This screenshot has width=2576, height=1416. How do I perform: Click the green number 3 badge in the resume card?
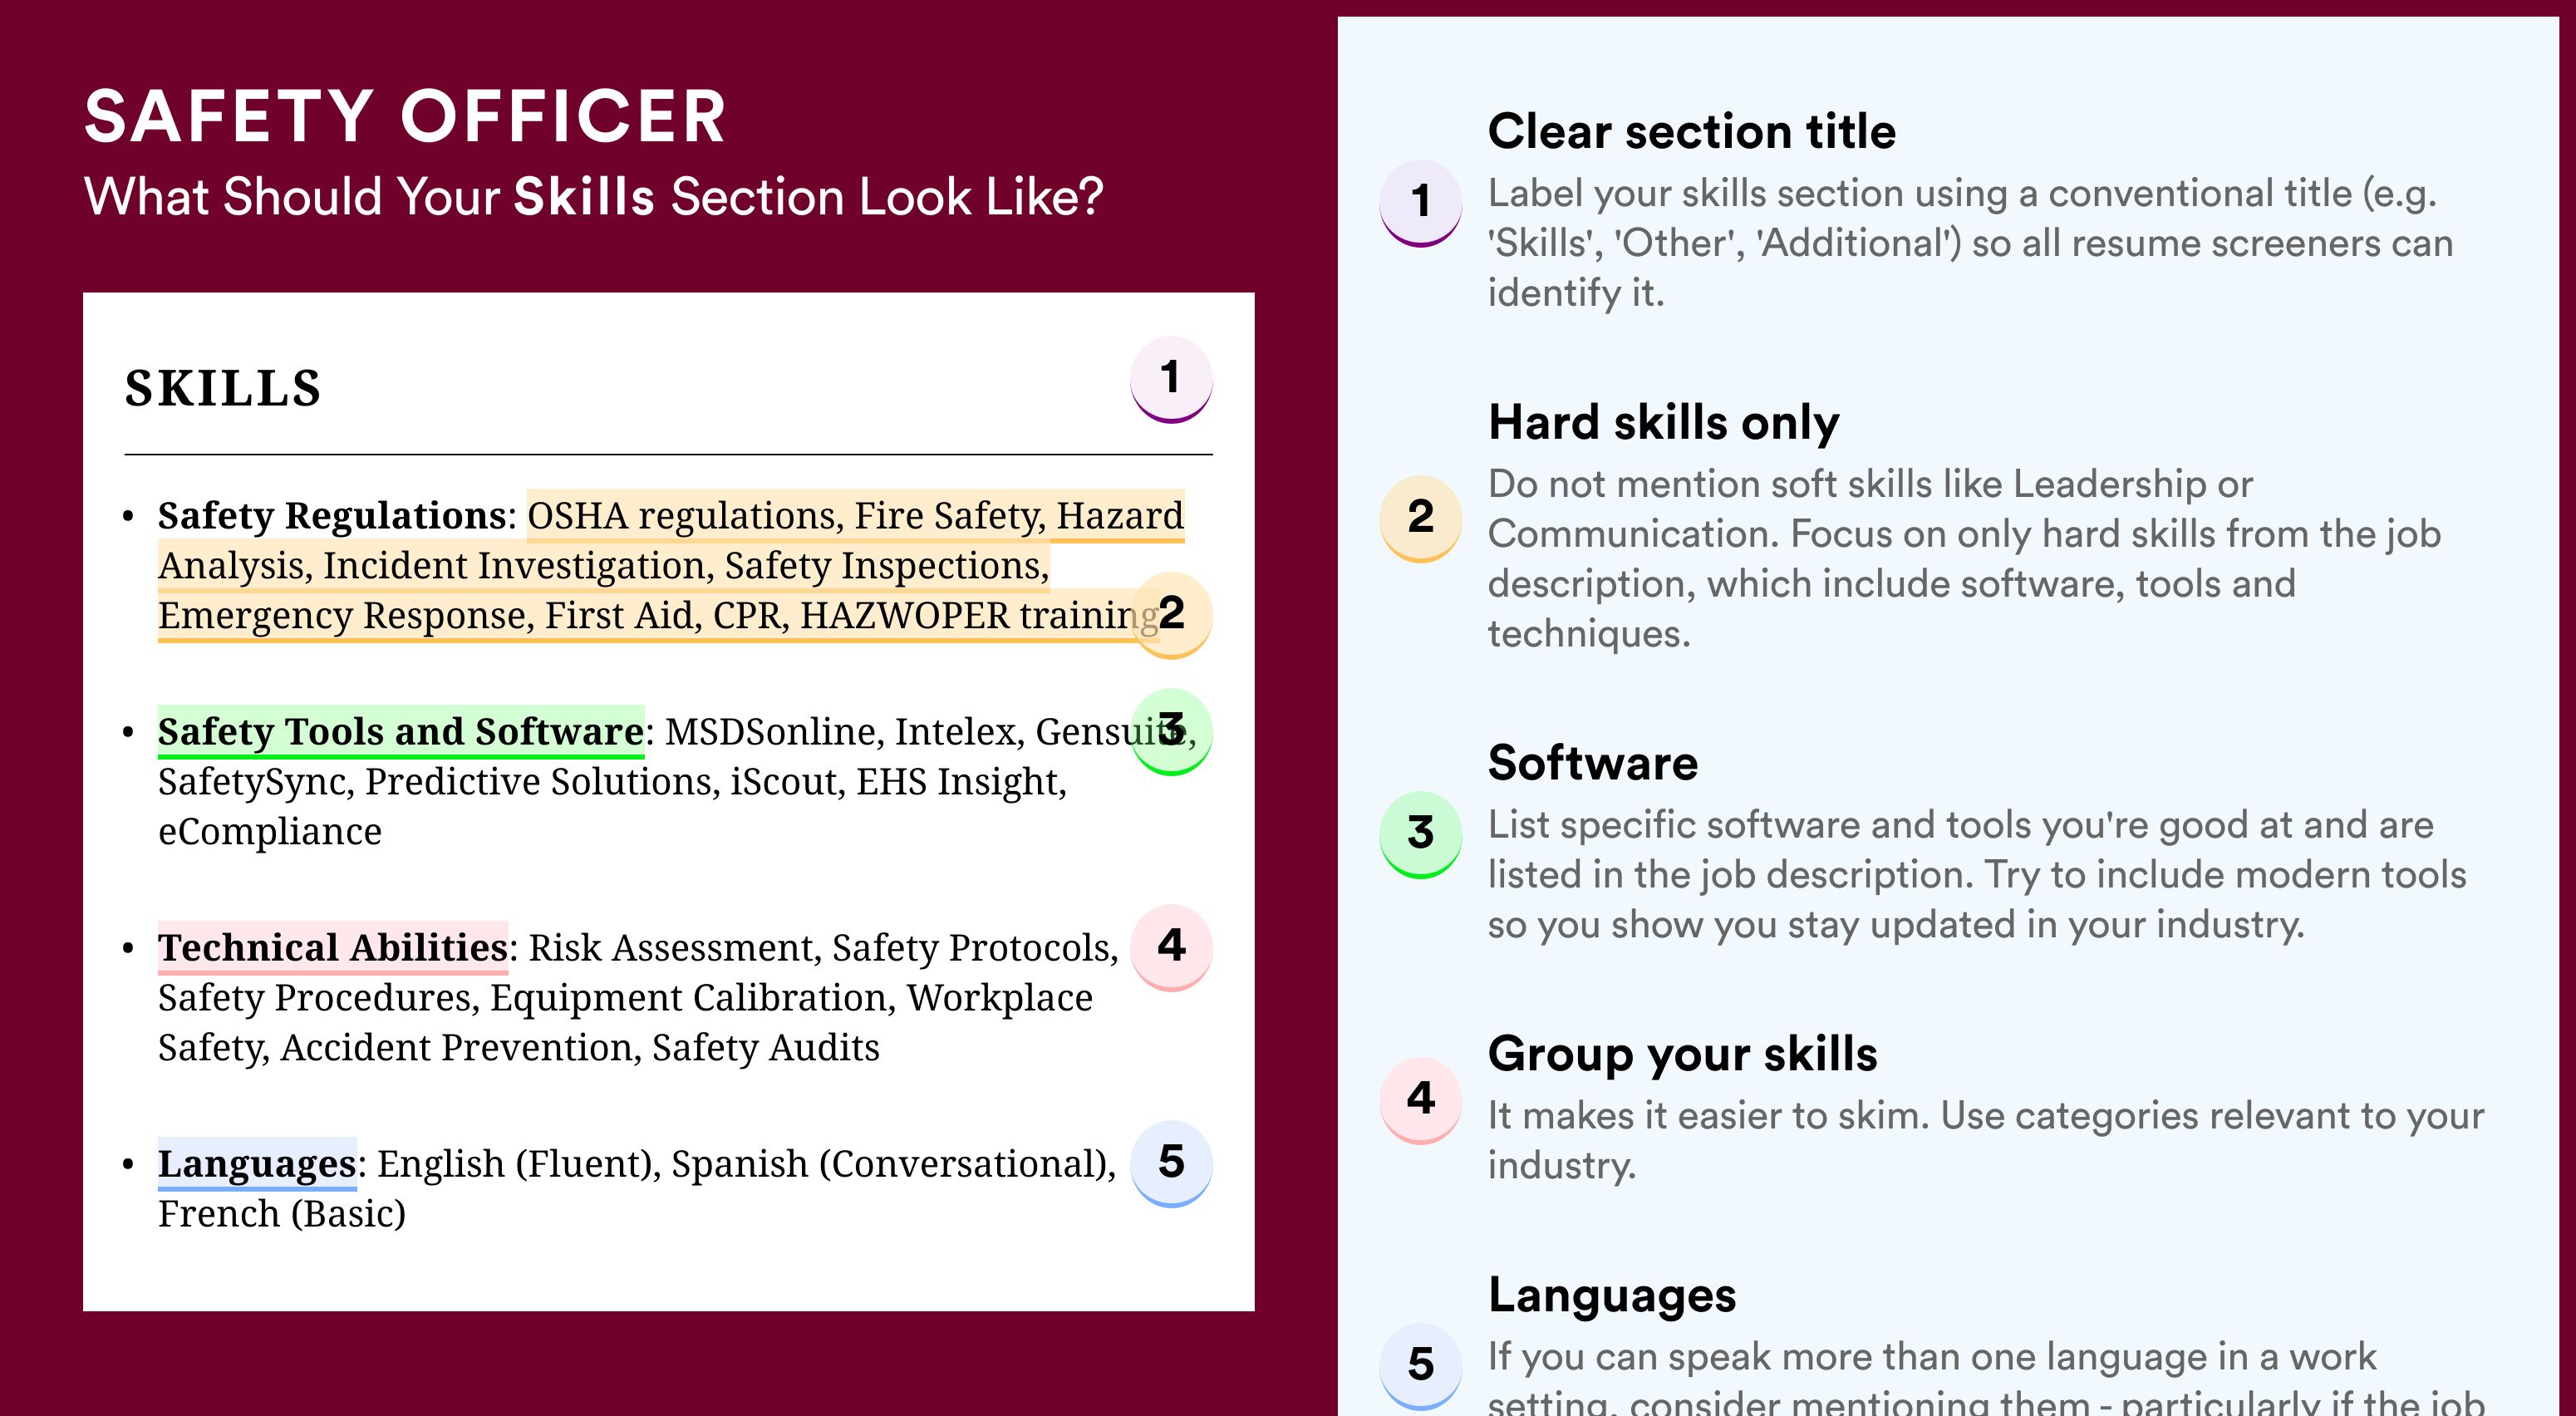click(x=1171, y=731)
